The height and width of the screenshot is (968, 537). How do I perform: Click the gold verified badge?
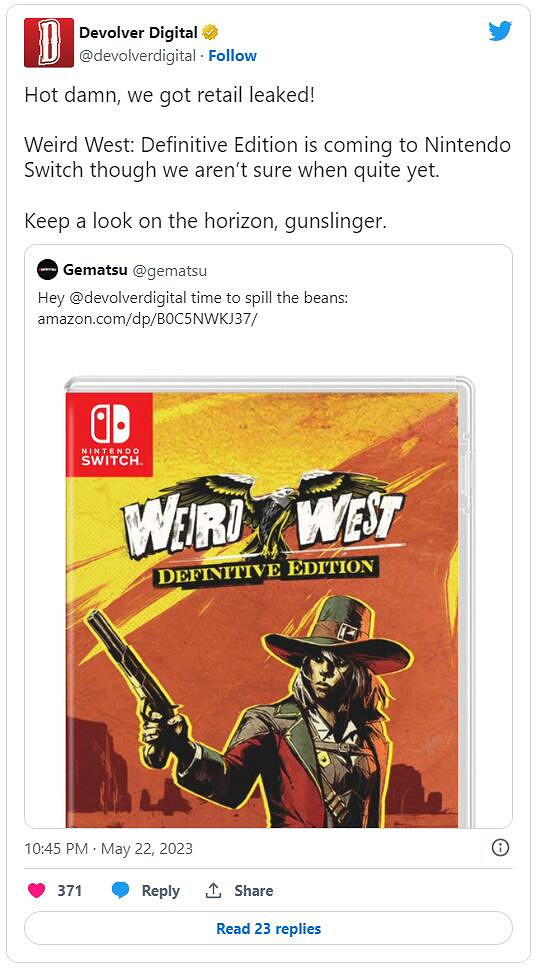(x=211, y=33)
